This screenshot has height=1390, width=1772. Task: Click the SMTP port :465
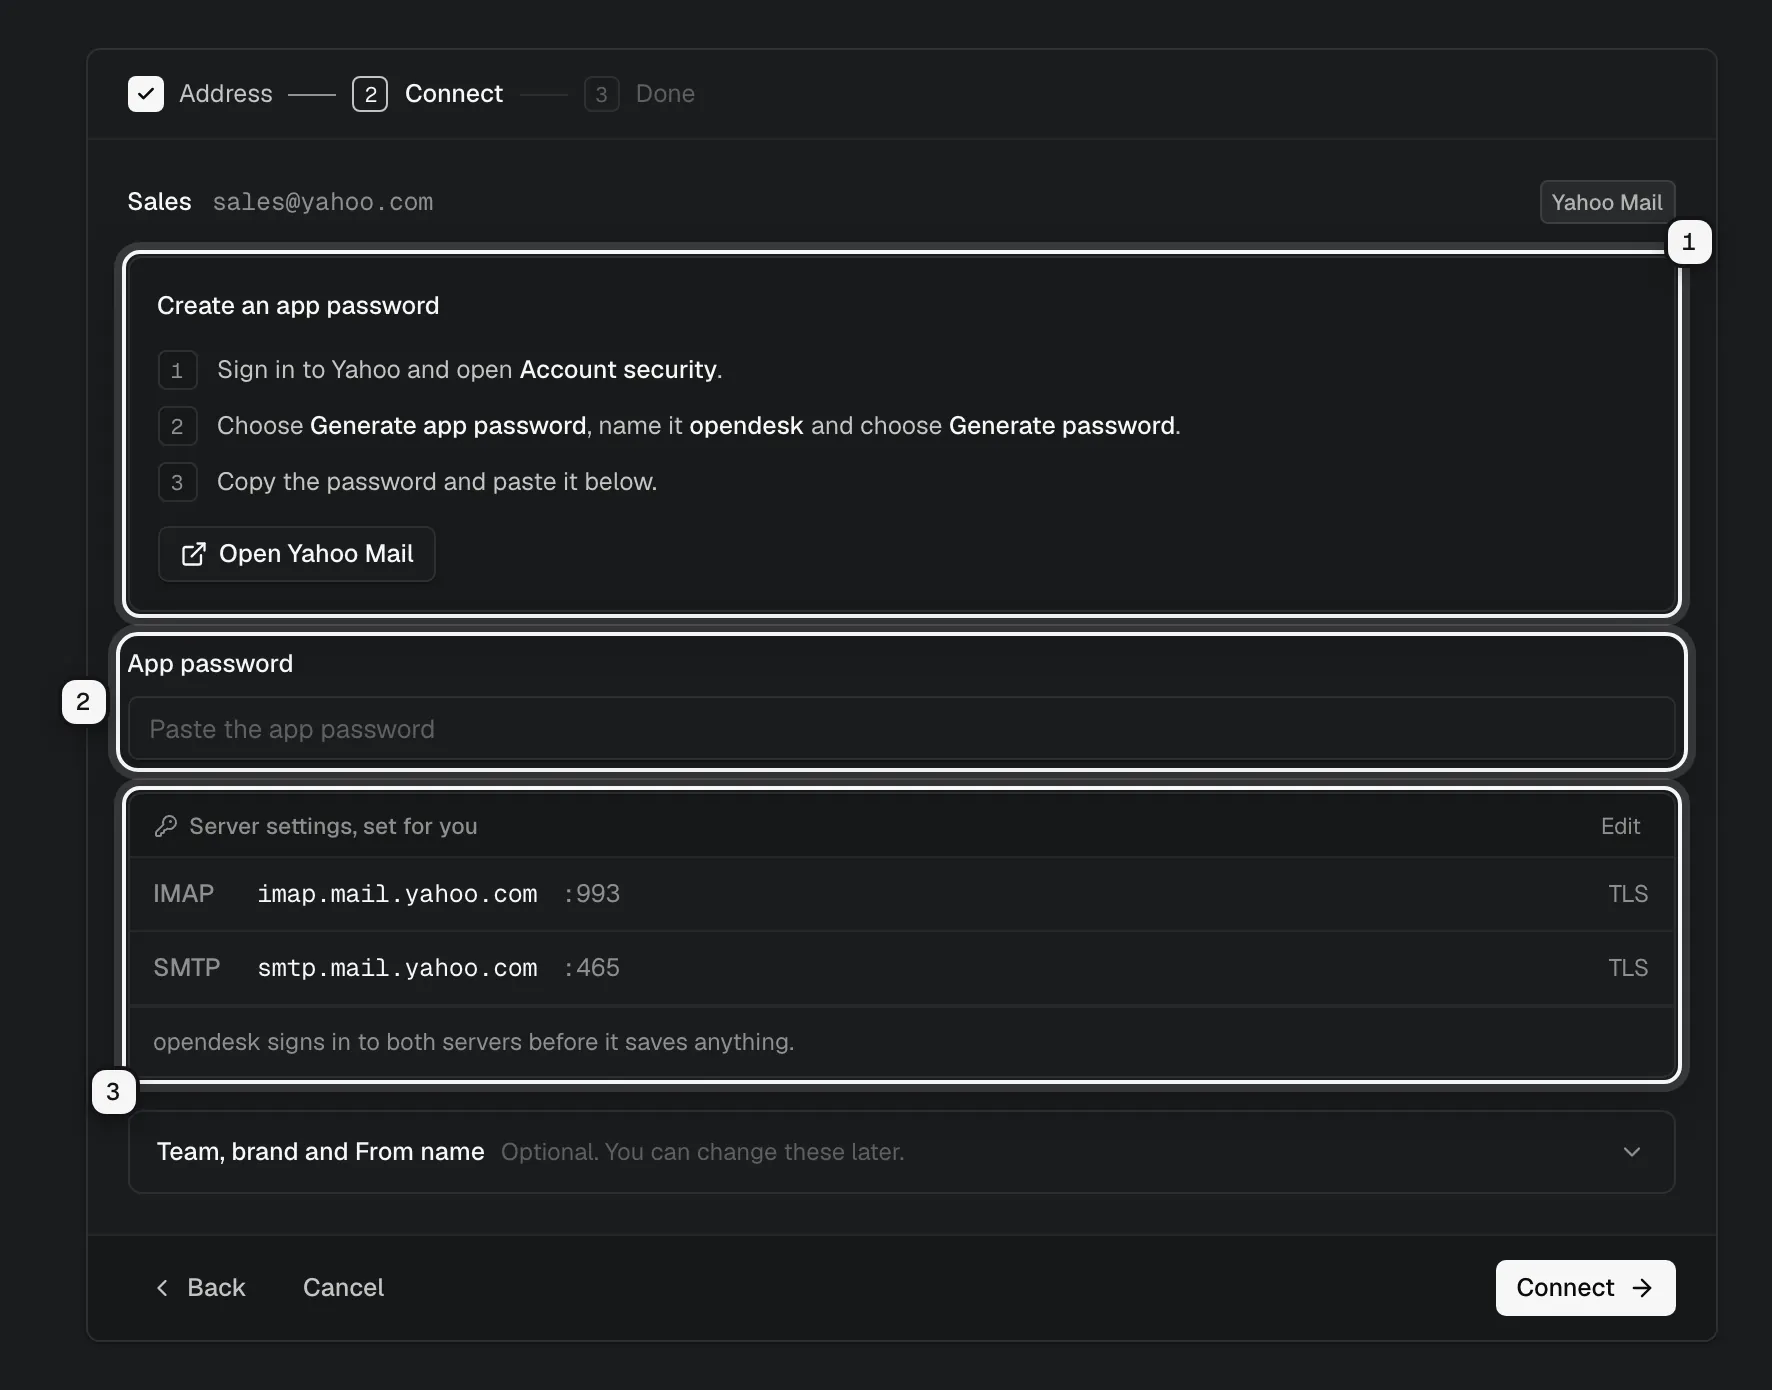(592, 968)
